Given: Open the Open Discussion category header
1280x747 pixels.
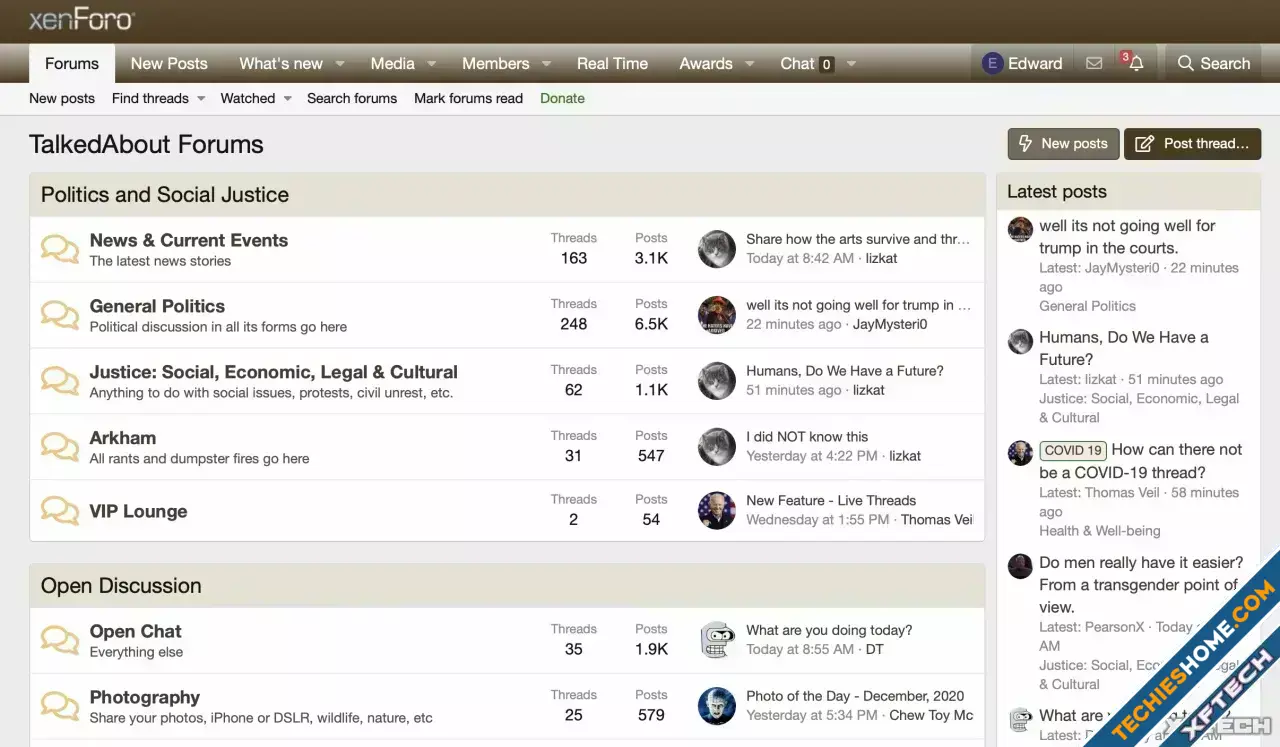Looking at the screenshot, I should (121, 586).
